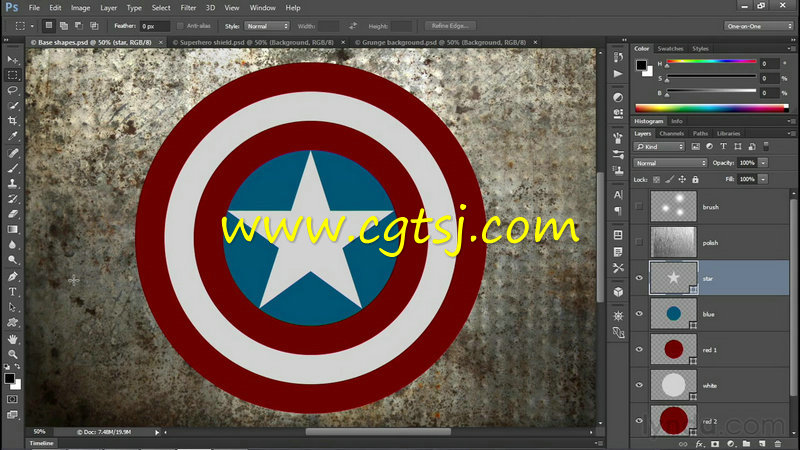This screenshot has width=800, height=450.
Task: Open the marquee Style dropdown
Action: (x=267, y=26)
